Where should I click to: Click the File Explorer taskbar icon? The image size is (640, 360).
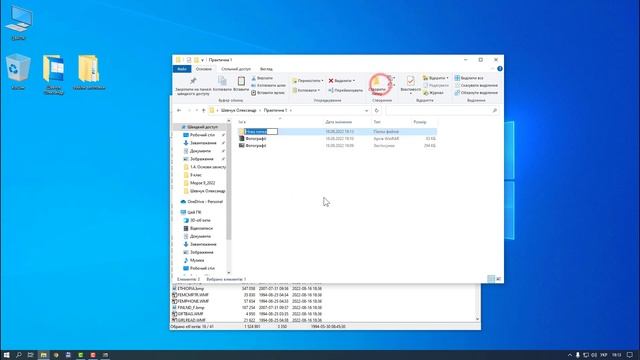[x=43, y=355]
